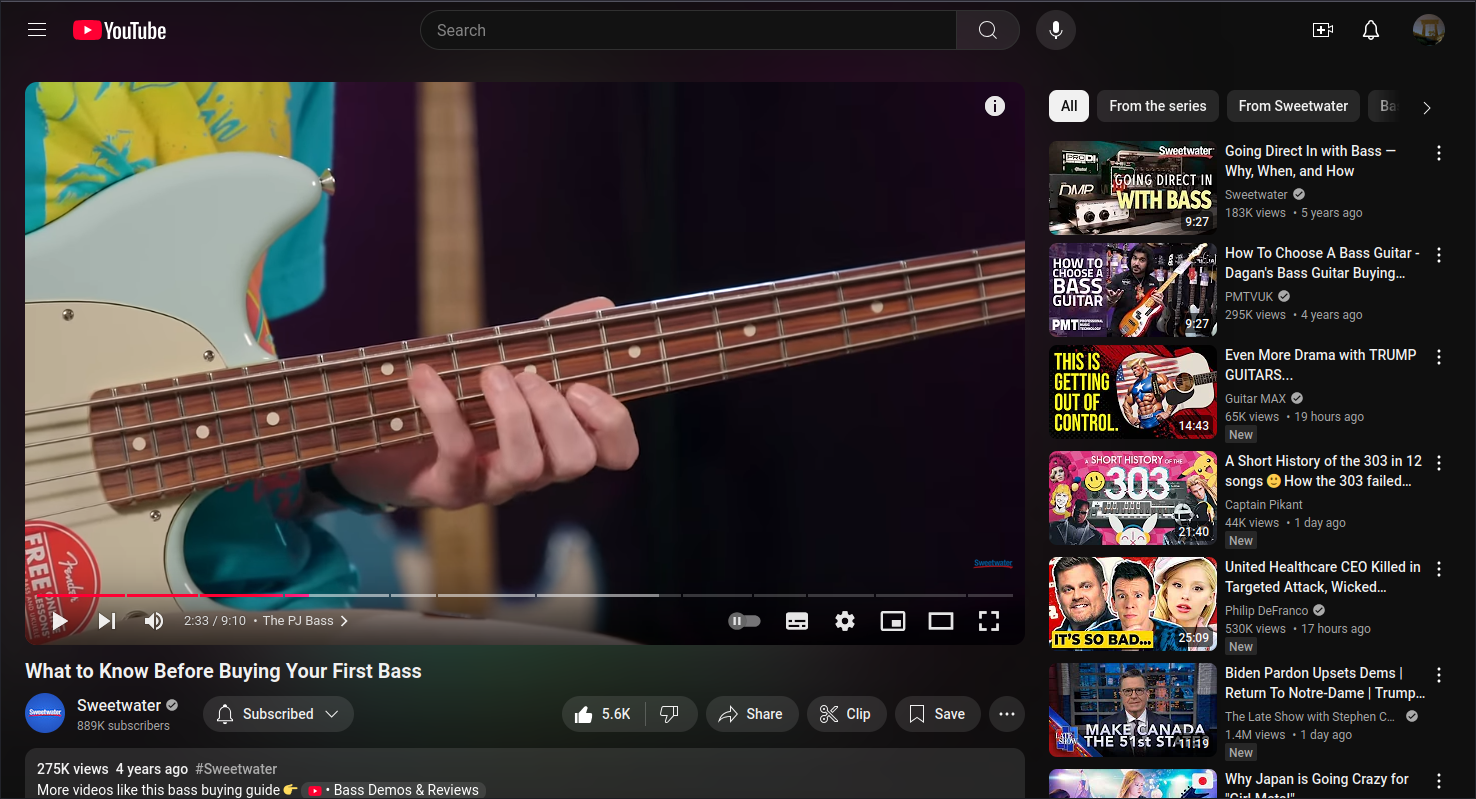Open the PMTVUK channel name

[x=1250, y=297]
